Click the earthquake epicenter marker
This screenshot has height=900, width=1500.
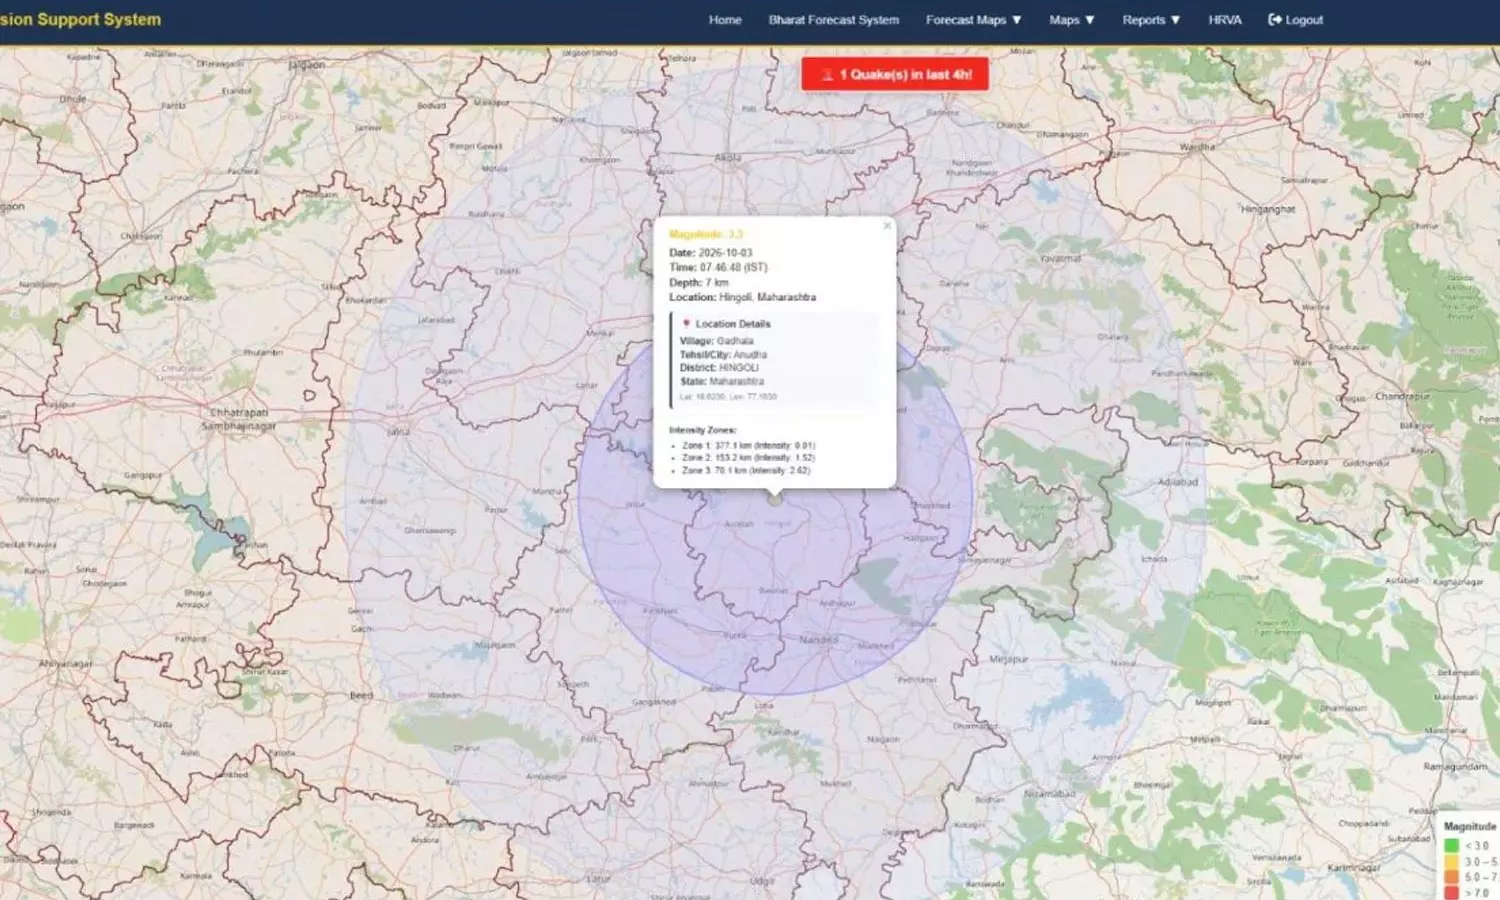pos(775,499)
